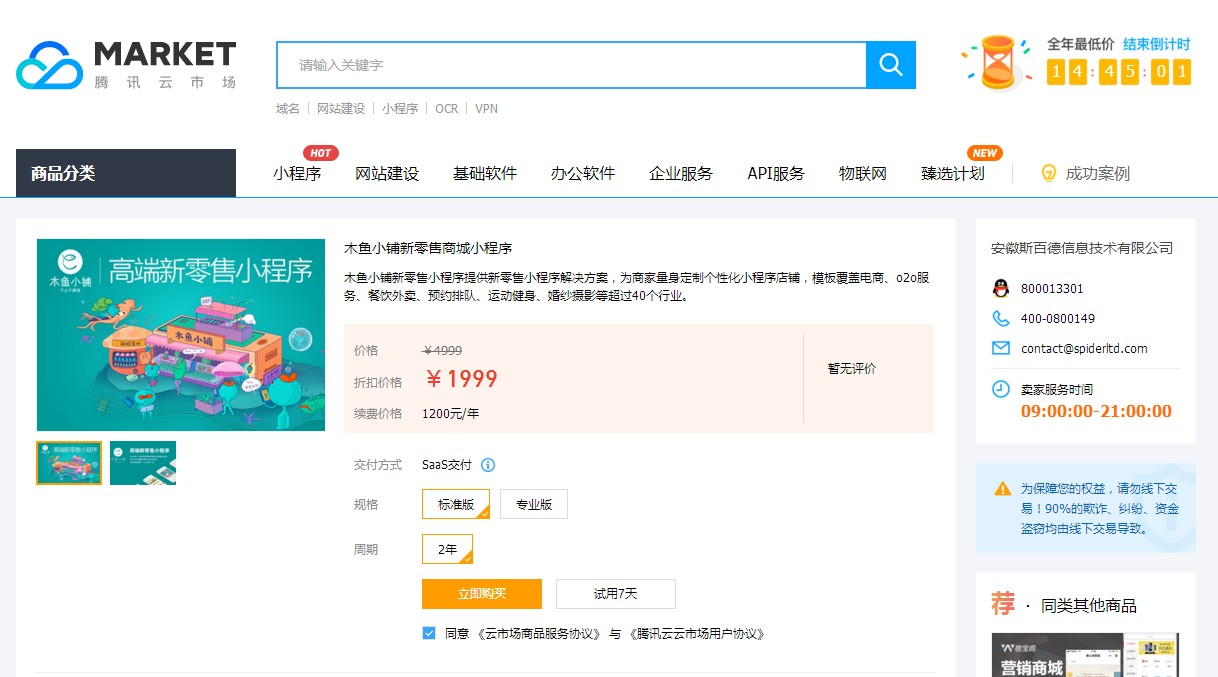
Task: Switch to 办公软件 category
Action: point(583,173)
